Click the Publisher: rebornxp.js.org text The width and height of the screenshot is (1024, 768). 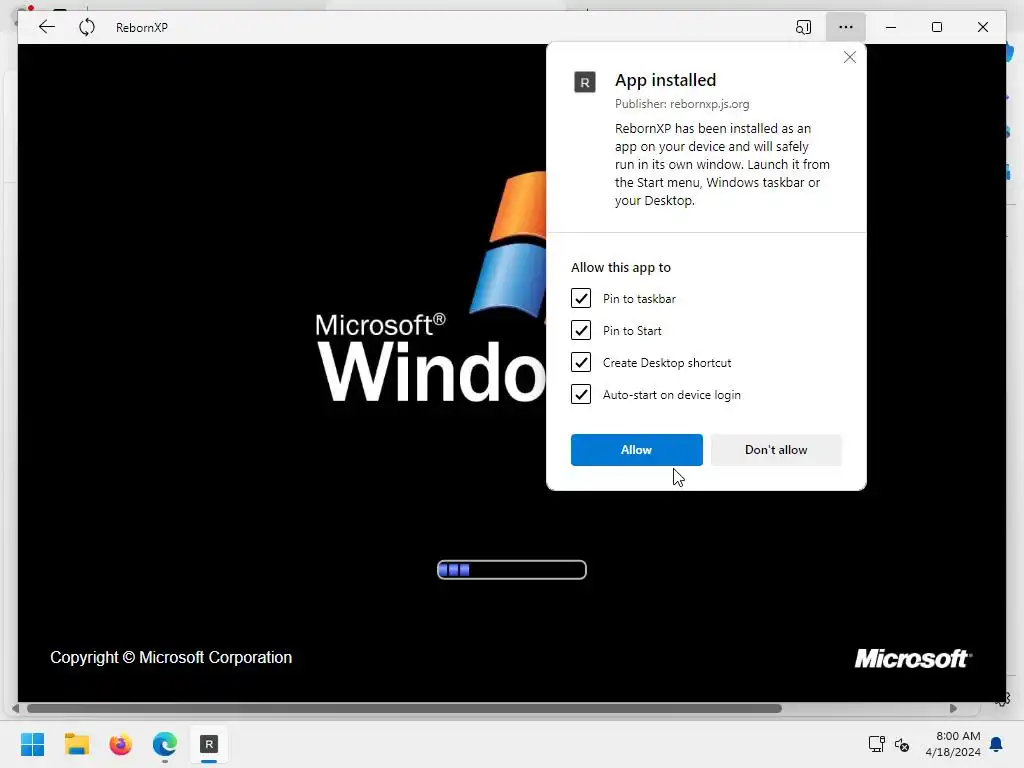pos(682,104)
